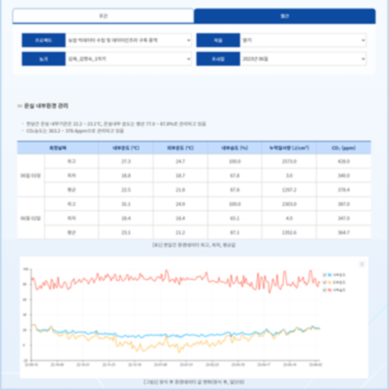
Task: Click the orange legend marker icon
Action: pyautogui.click(x=330, y=282)
